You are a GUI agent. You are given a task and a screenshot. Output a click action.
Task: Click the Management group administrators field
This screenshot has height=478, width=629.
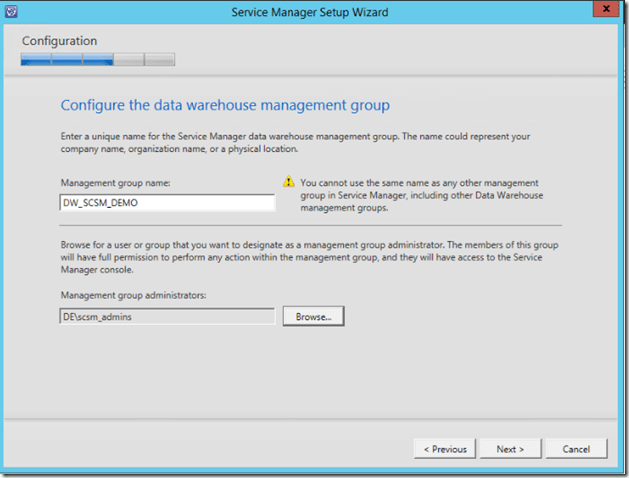167,316
